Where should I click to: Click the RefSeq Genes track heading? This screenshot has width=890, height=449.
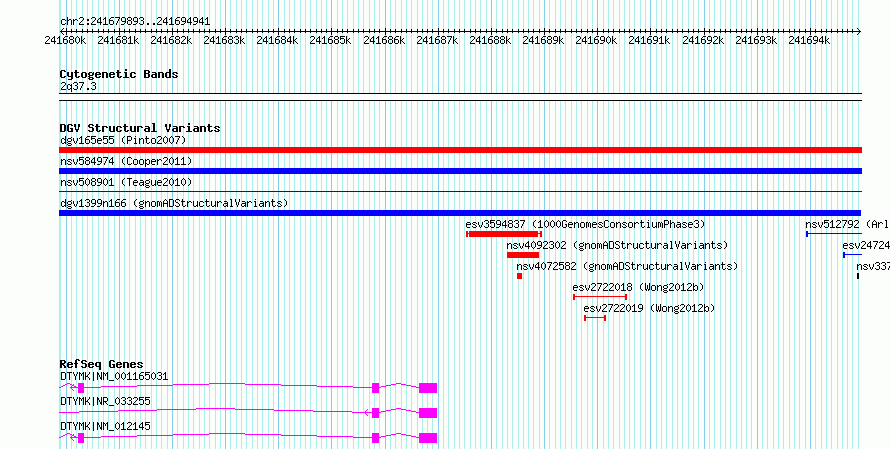click(102, 364)
